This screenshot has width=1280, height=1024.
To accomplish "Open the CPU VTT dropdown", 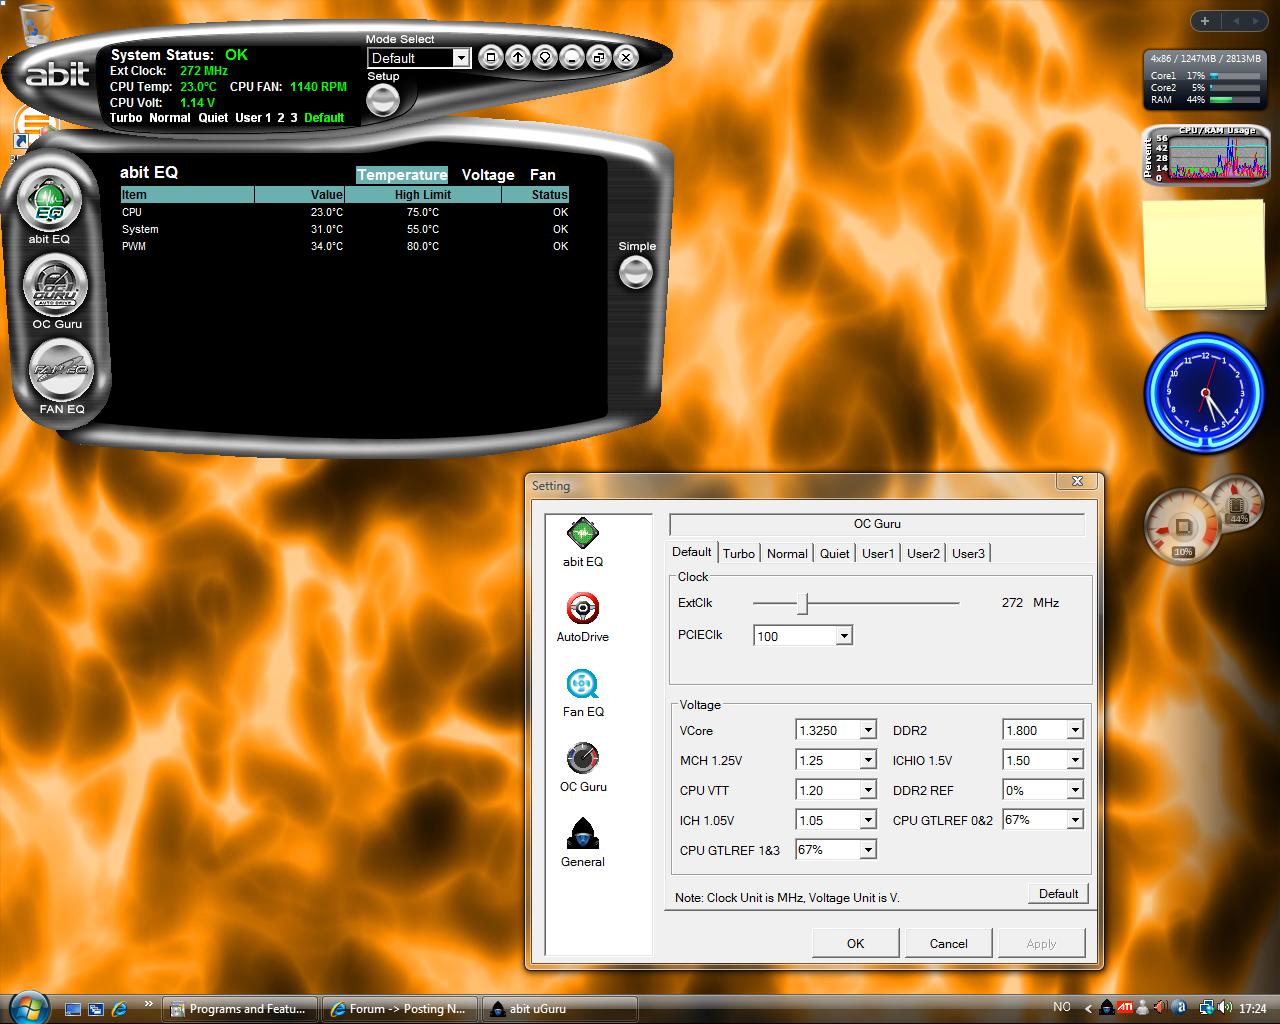I will click(x=868, y=790).
